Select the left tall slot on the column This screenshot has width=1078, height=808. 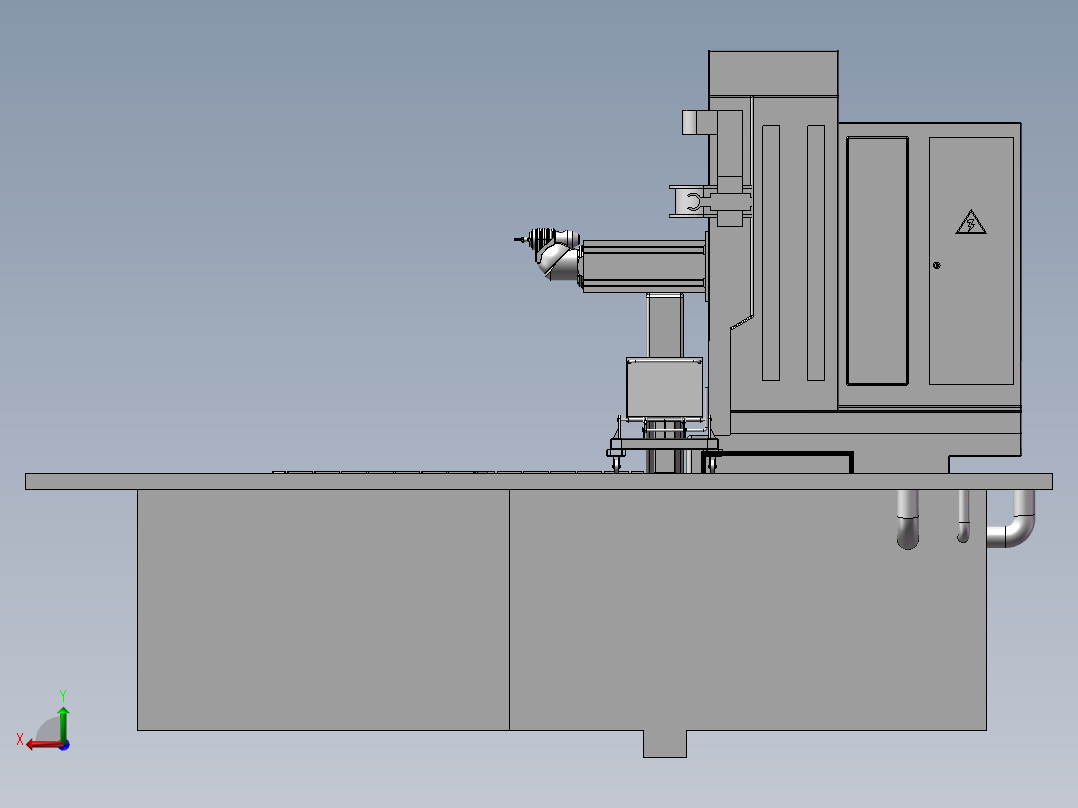(771, 252)
